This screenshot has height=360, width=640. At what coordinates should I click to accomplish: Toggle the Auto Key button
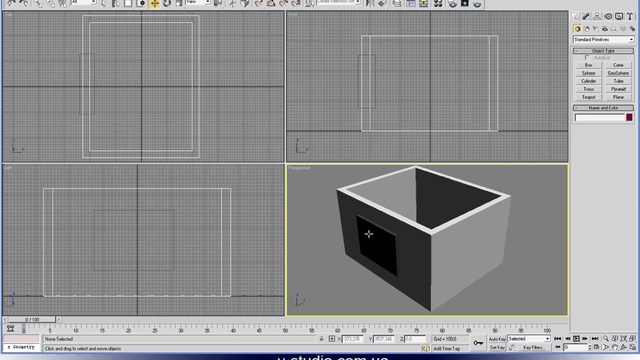coord(497,339)
